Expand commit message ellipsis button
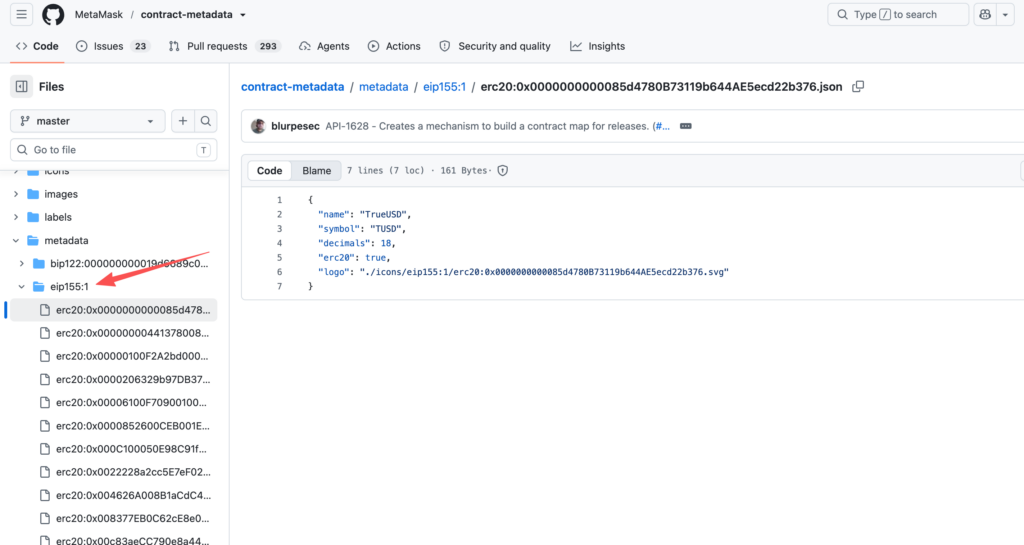The height and width of the screenshot is (545, 1024). coord(686,126)
